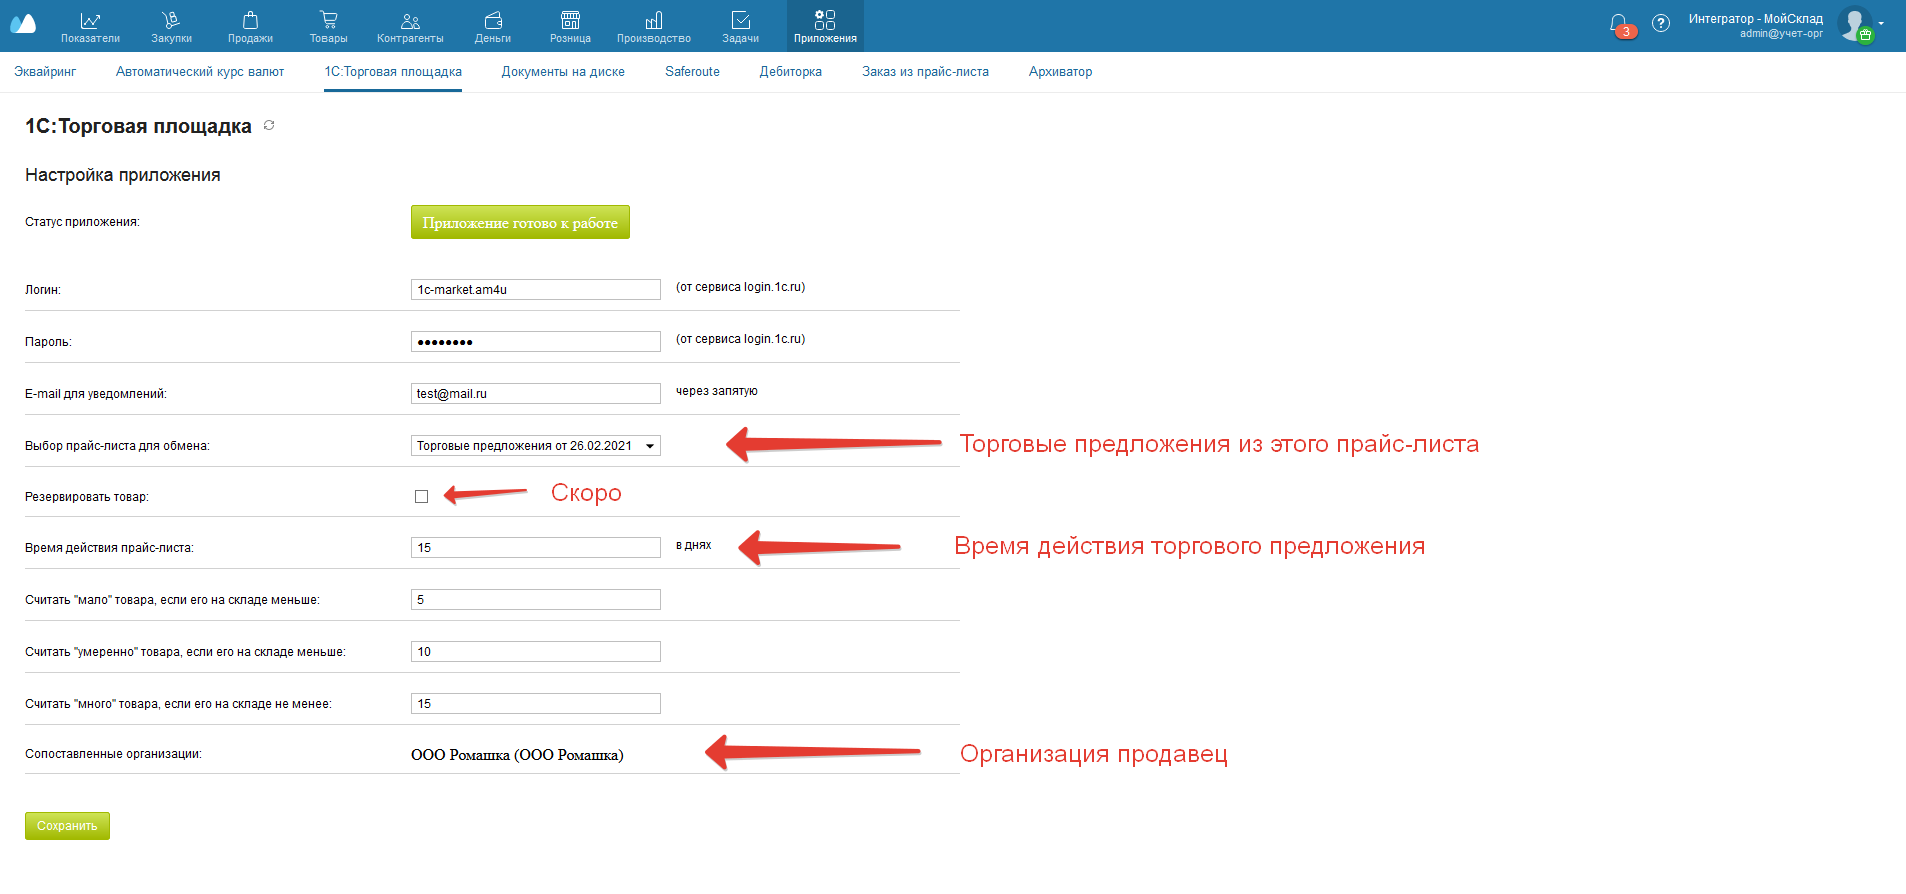Click the Настройка приложения heading
The height and width of the screenshot is (894, 1906).
click(x=122, y=175)
